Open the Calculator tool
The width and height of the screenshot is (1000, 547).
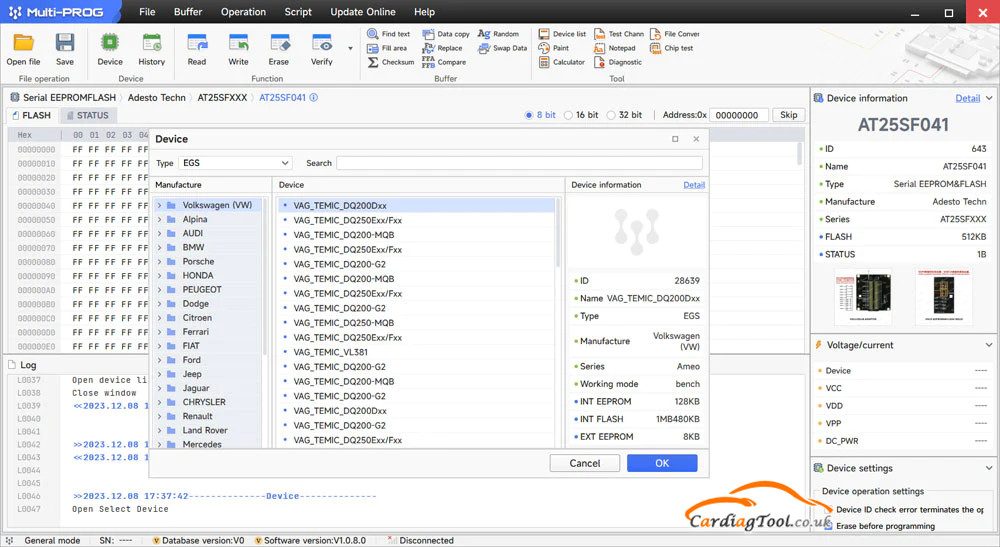coord(562,62)
